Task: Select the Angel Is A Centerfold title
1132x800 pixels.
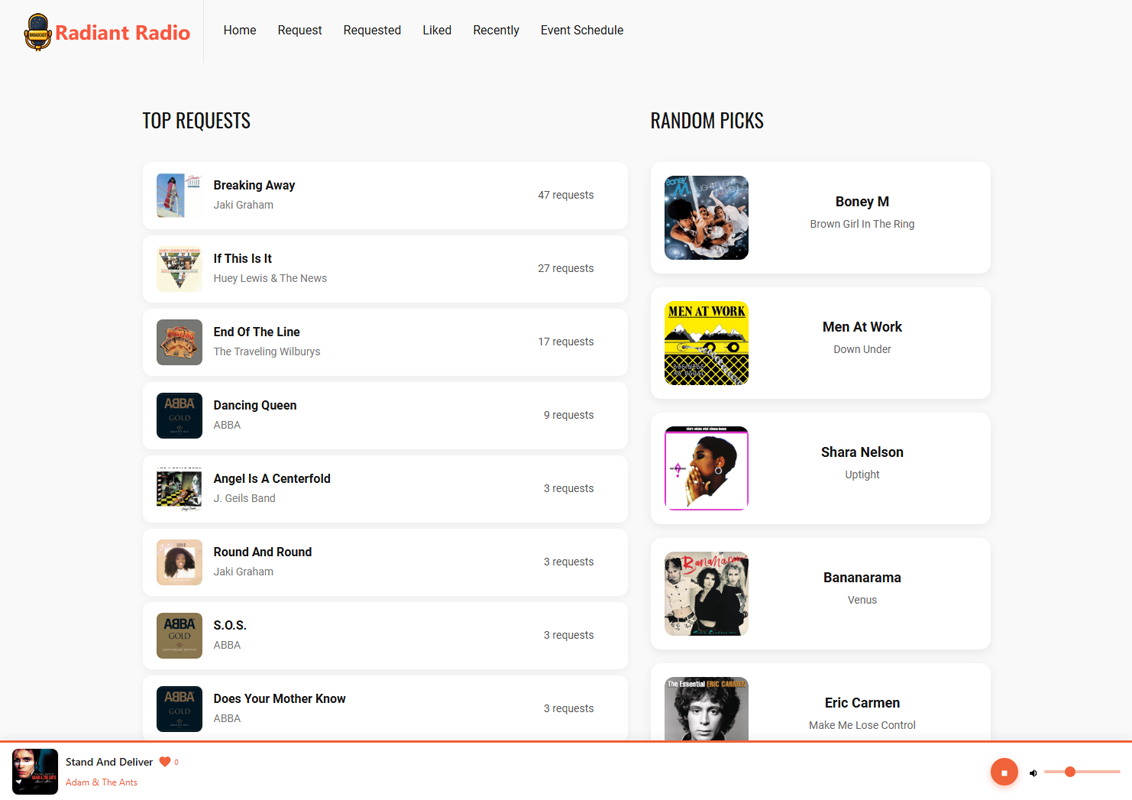Action: pos(271,479)
